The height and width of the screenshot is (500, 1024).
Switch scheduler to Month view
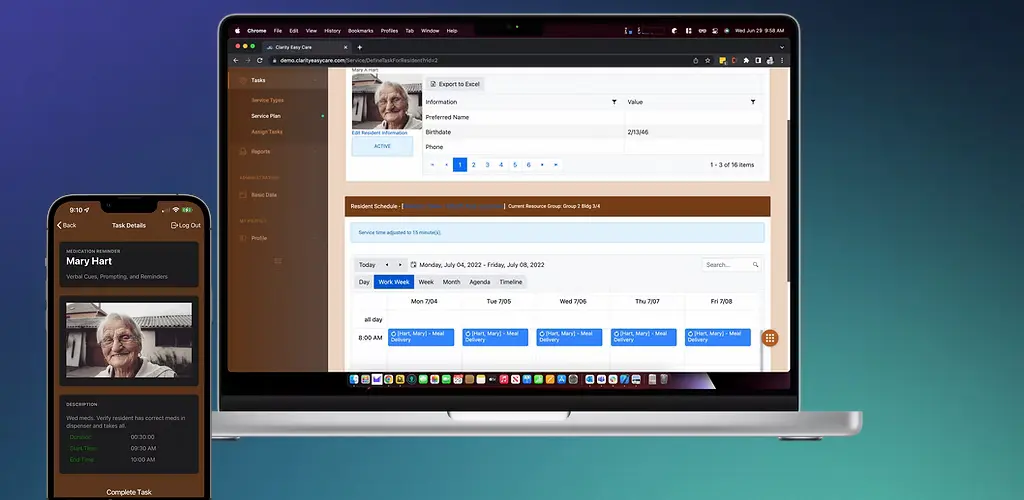(451, 282)
